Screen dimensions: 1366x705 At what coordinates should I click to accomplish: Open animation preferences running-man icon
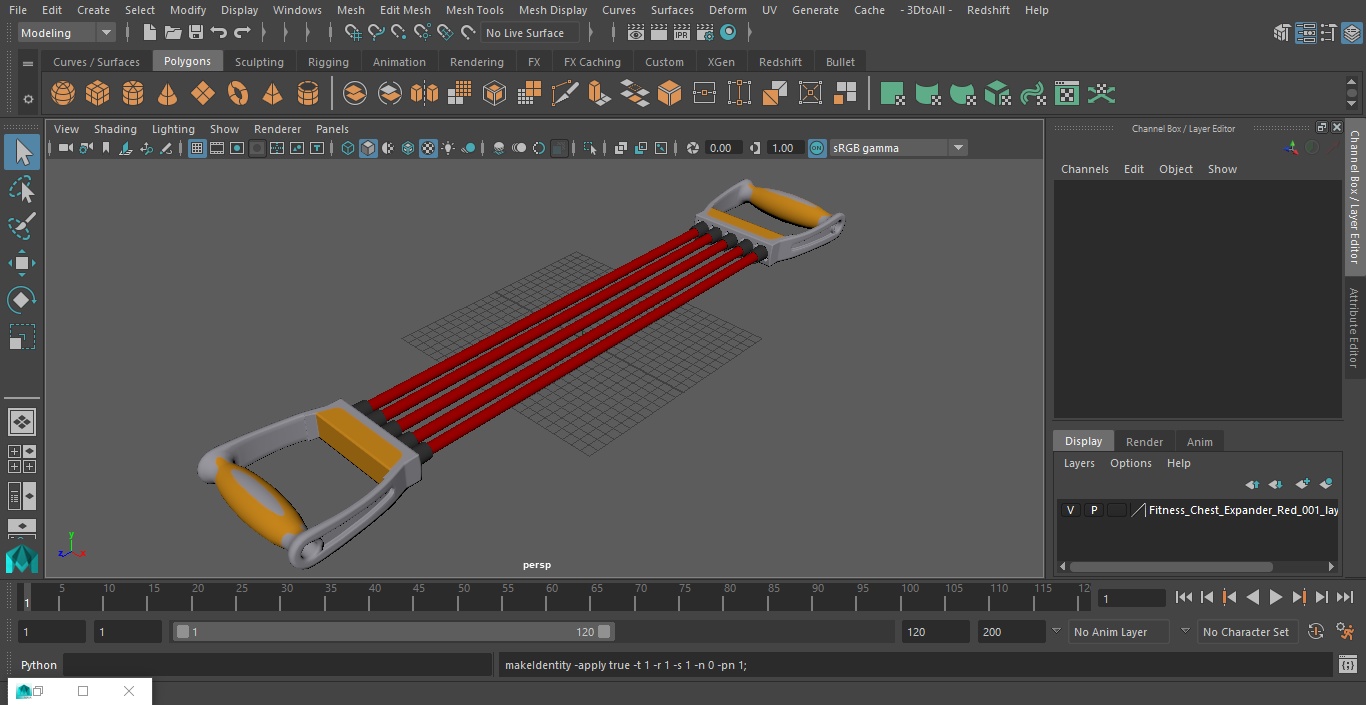click(x=1346, y=632)
